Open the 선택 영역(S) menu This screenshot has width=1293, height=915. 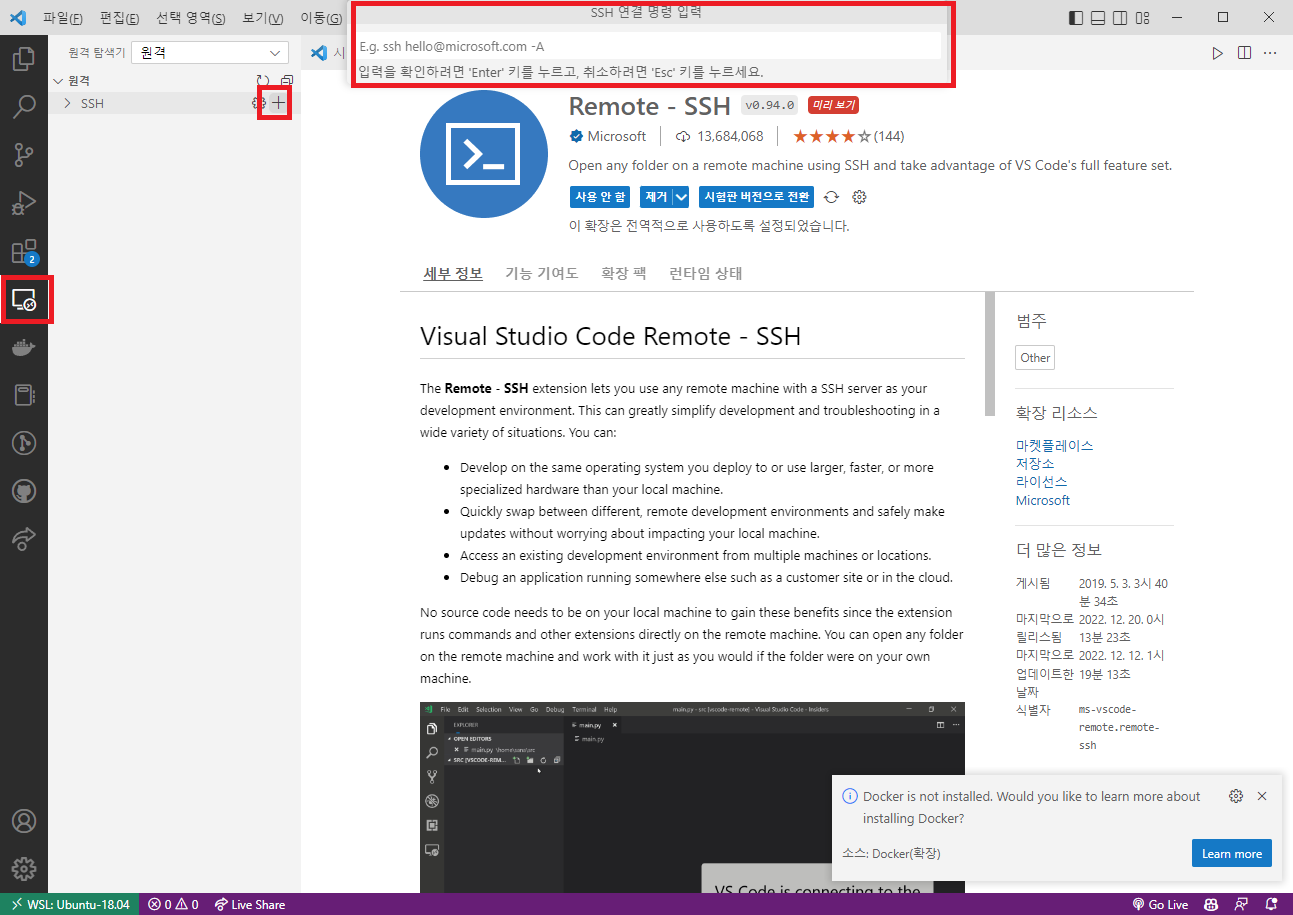191,18
